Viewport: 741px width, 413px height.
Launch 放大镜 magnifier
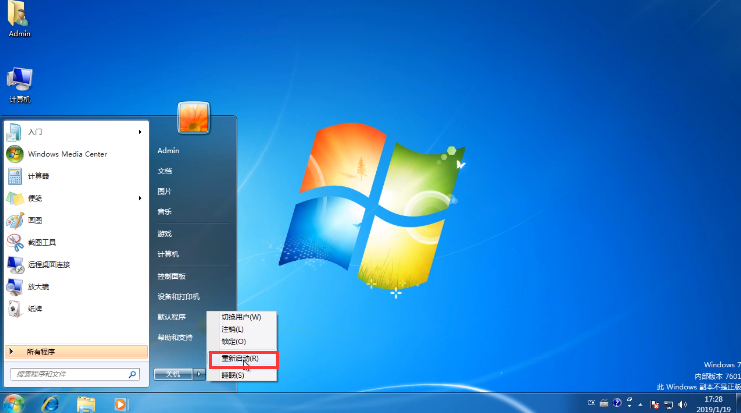[x=76, y=286]
